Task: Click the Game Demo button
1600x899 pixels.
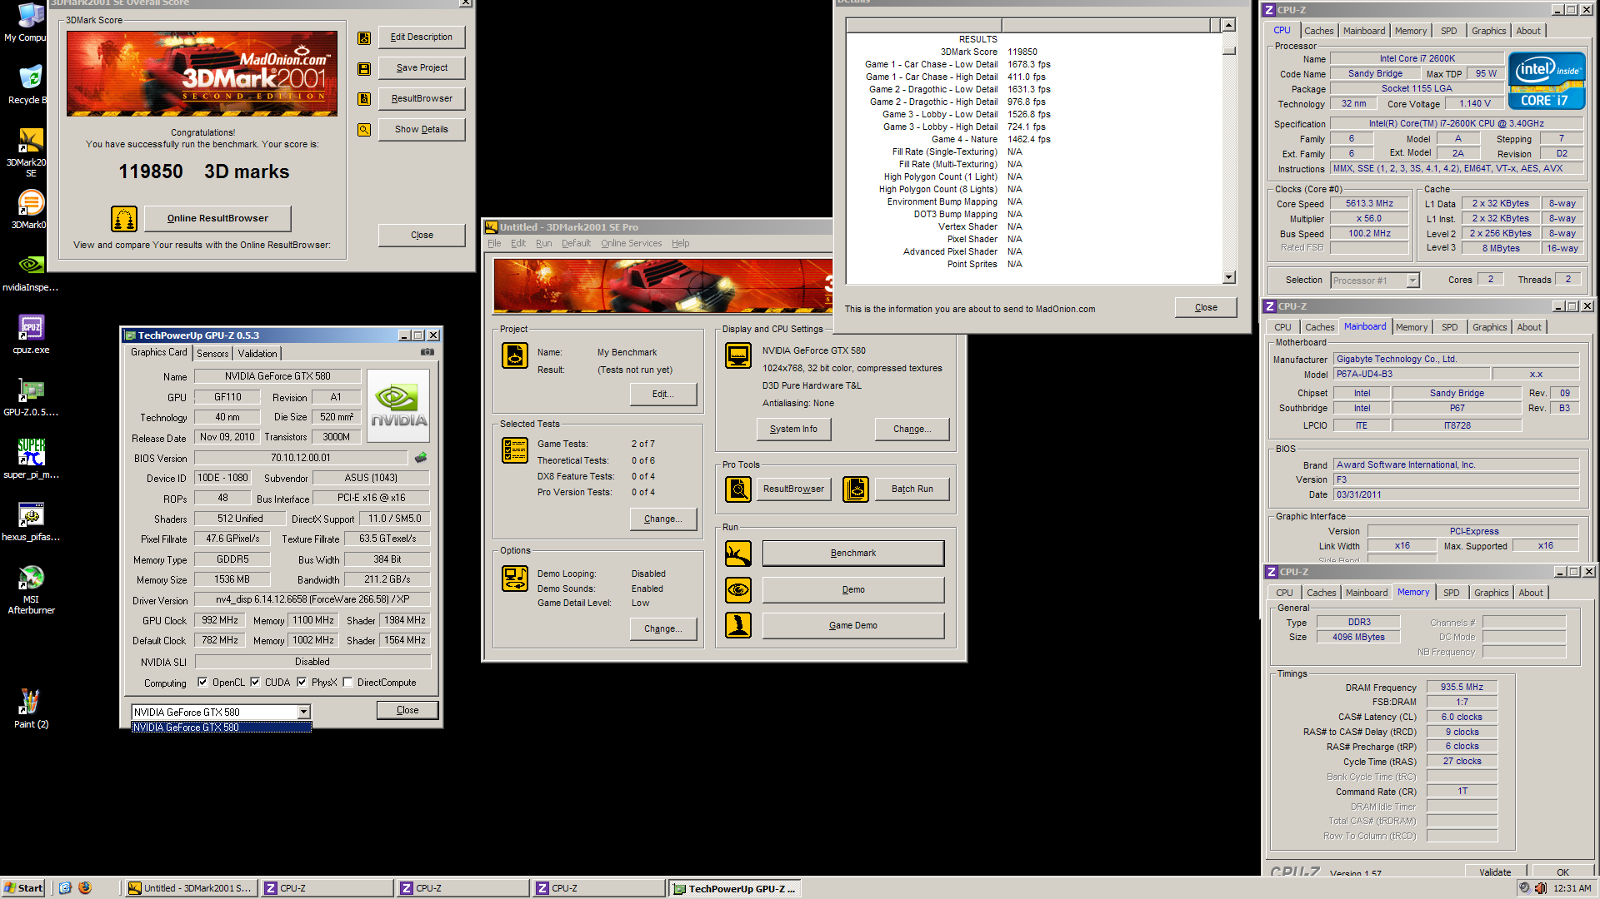Action: point(853,625)
